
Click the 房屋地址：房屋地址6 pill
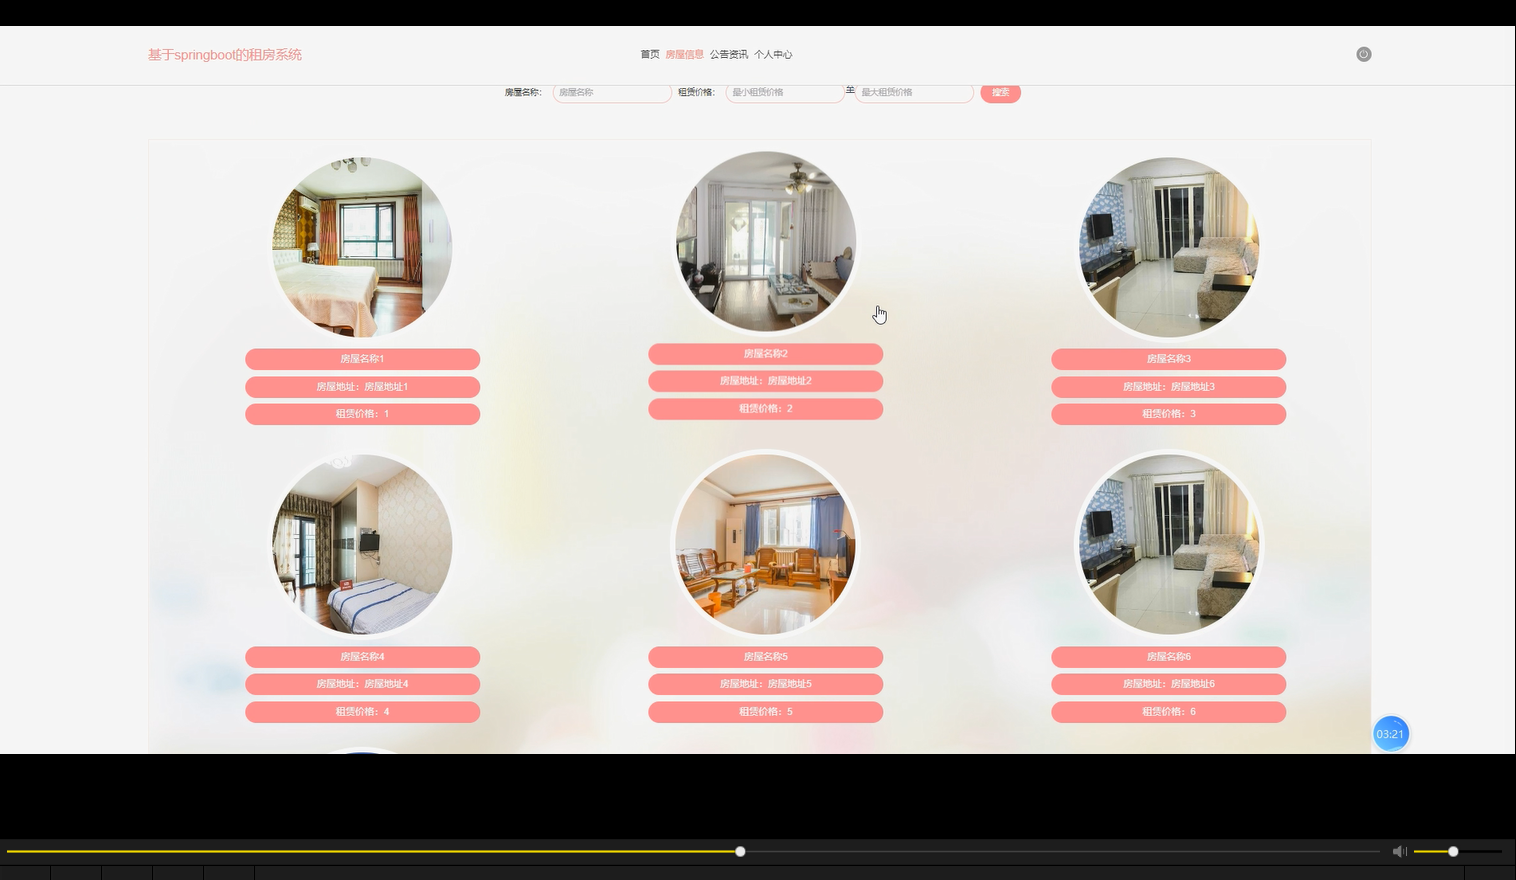[1169, 684]
